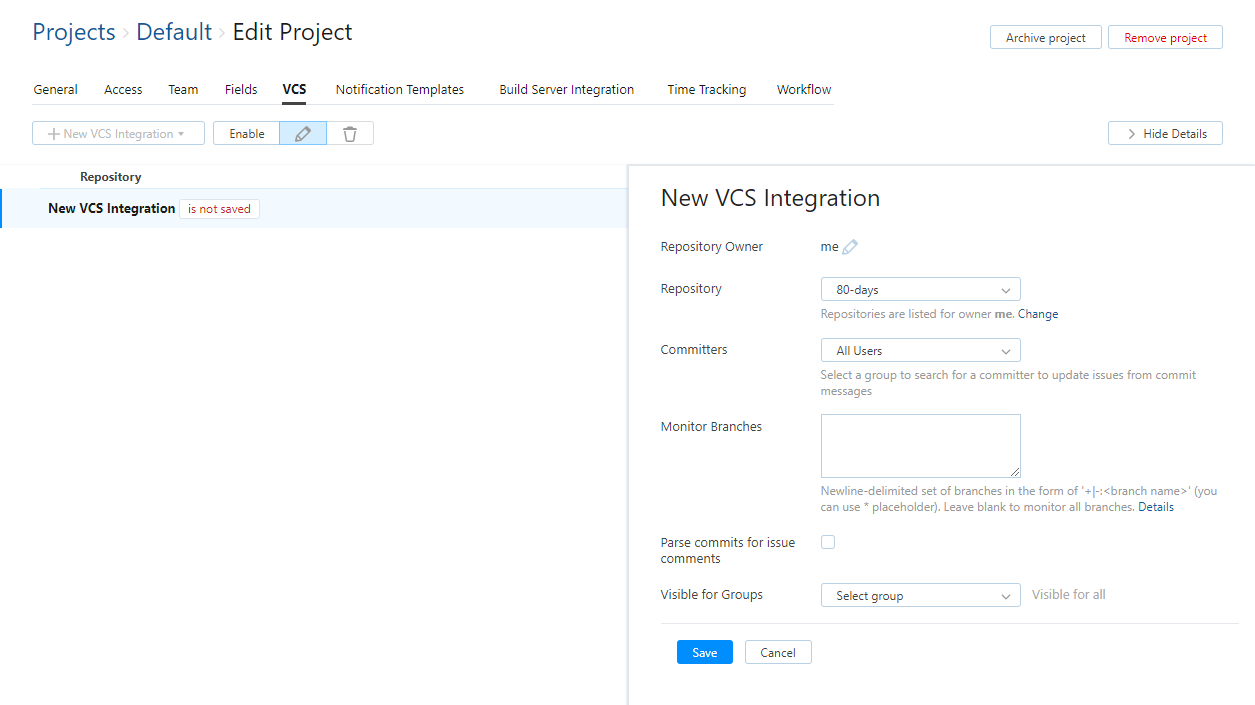The height and width of the screenshot is (705, 1255).
Task: Open the Committers All Users dropdown
Action: [x=920, y=351]
